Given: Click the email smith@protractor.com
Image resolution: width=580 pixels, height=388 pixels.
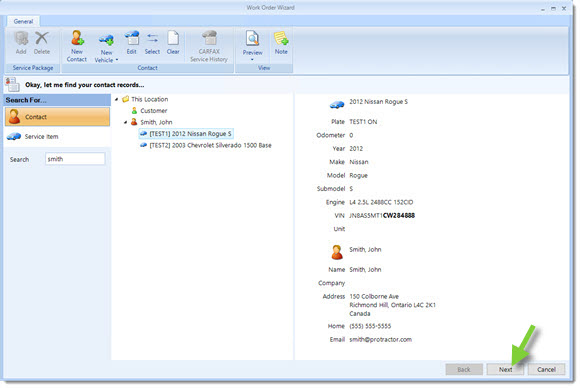Looking at the screenshot, I should click(x=381, y=340).
